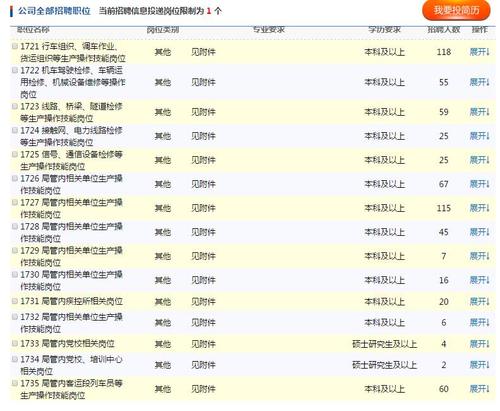Click 硕士研究生及以上 in row 1734

(384, 365)
